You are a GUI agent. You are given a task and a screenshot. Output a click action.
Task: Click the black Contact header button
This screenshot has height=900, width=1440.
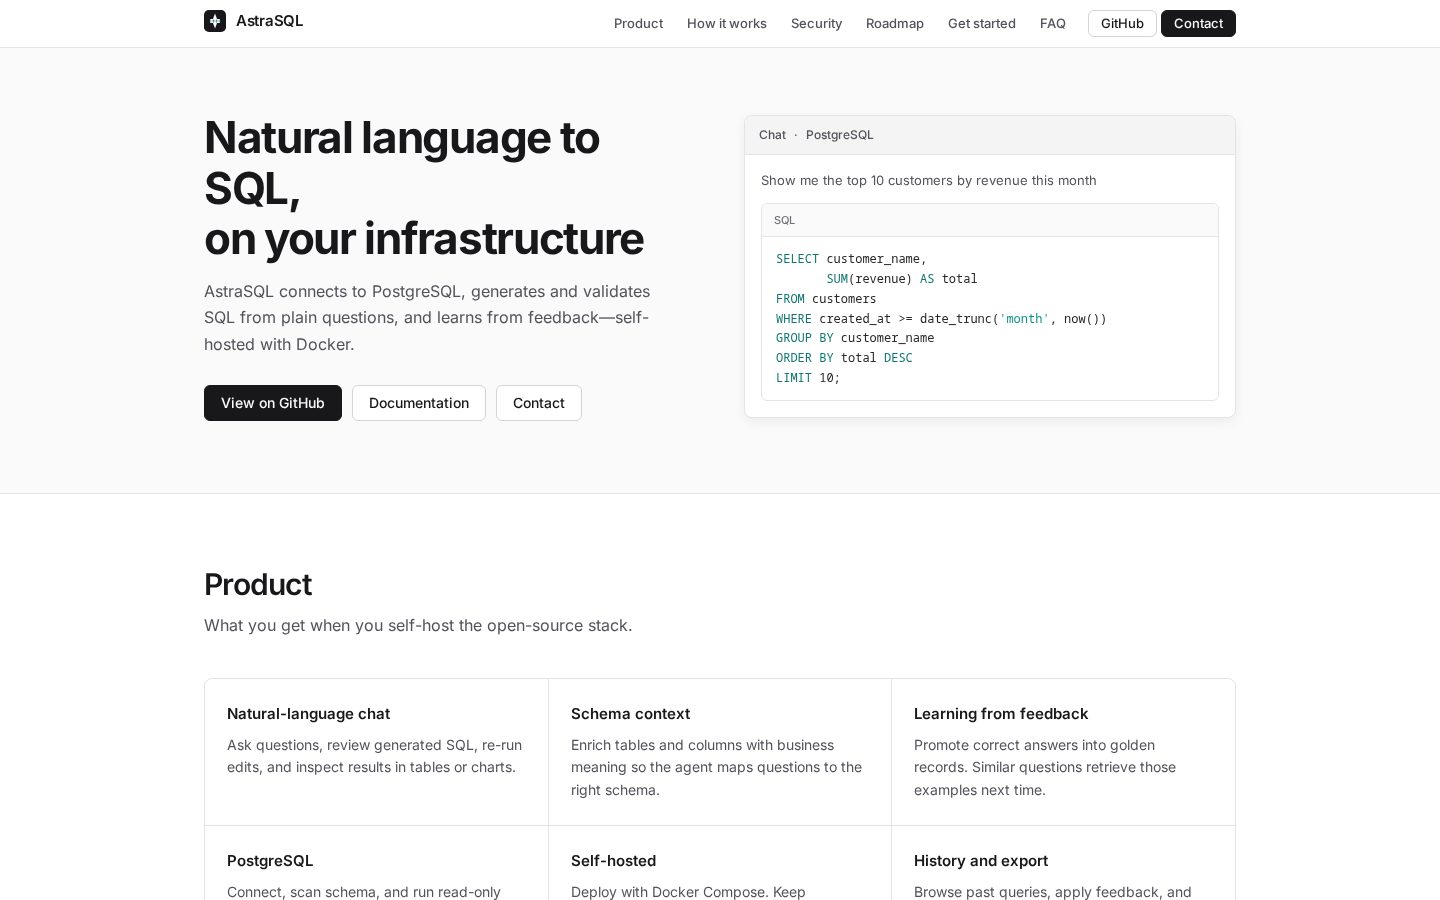pyautogui.click(x=1198, y=23)
